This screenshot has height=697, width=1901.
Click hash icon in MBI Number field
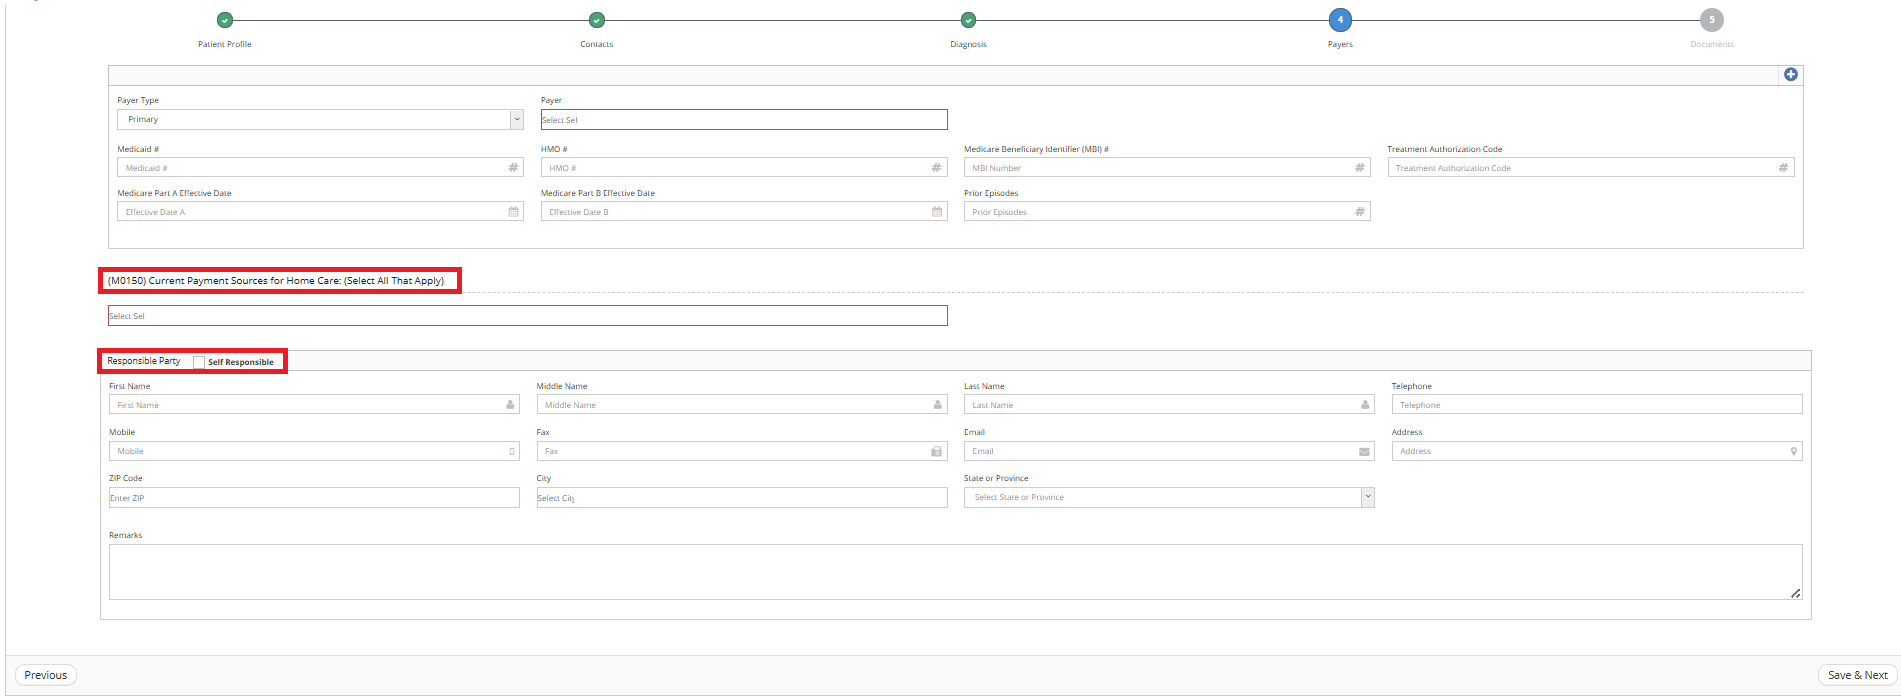pos(1359,168)
